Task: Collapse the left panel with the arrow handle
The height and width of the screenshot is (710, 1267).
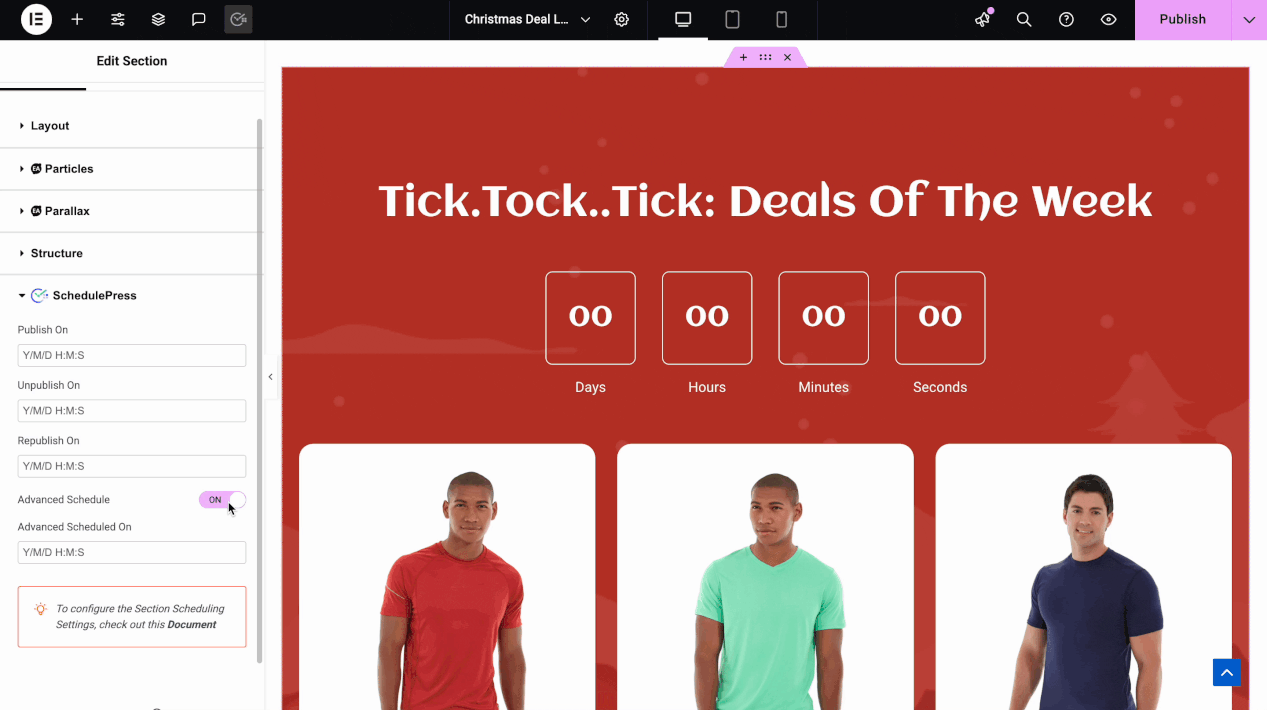Action: pos(270,377)
